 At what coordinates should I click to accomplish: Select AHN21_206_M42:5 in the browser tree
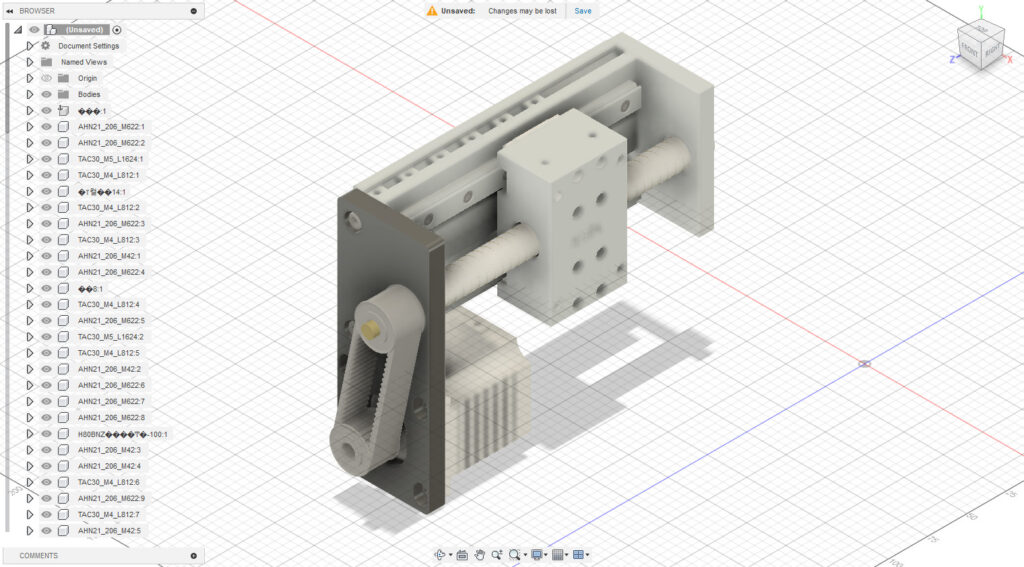(x=110, y=530)
